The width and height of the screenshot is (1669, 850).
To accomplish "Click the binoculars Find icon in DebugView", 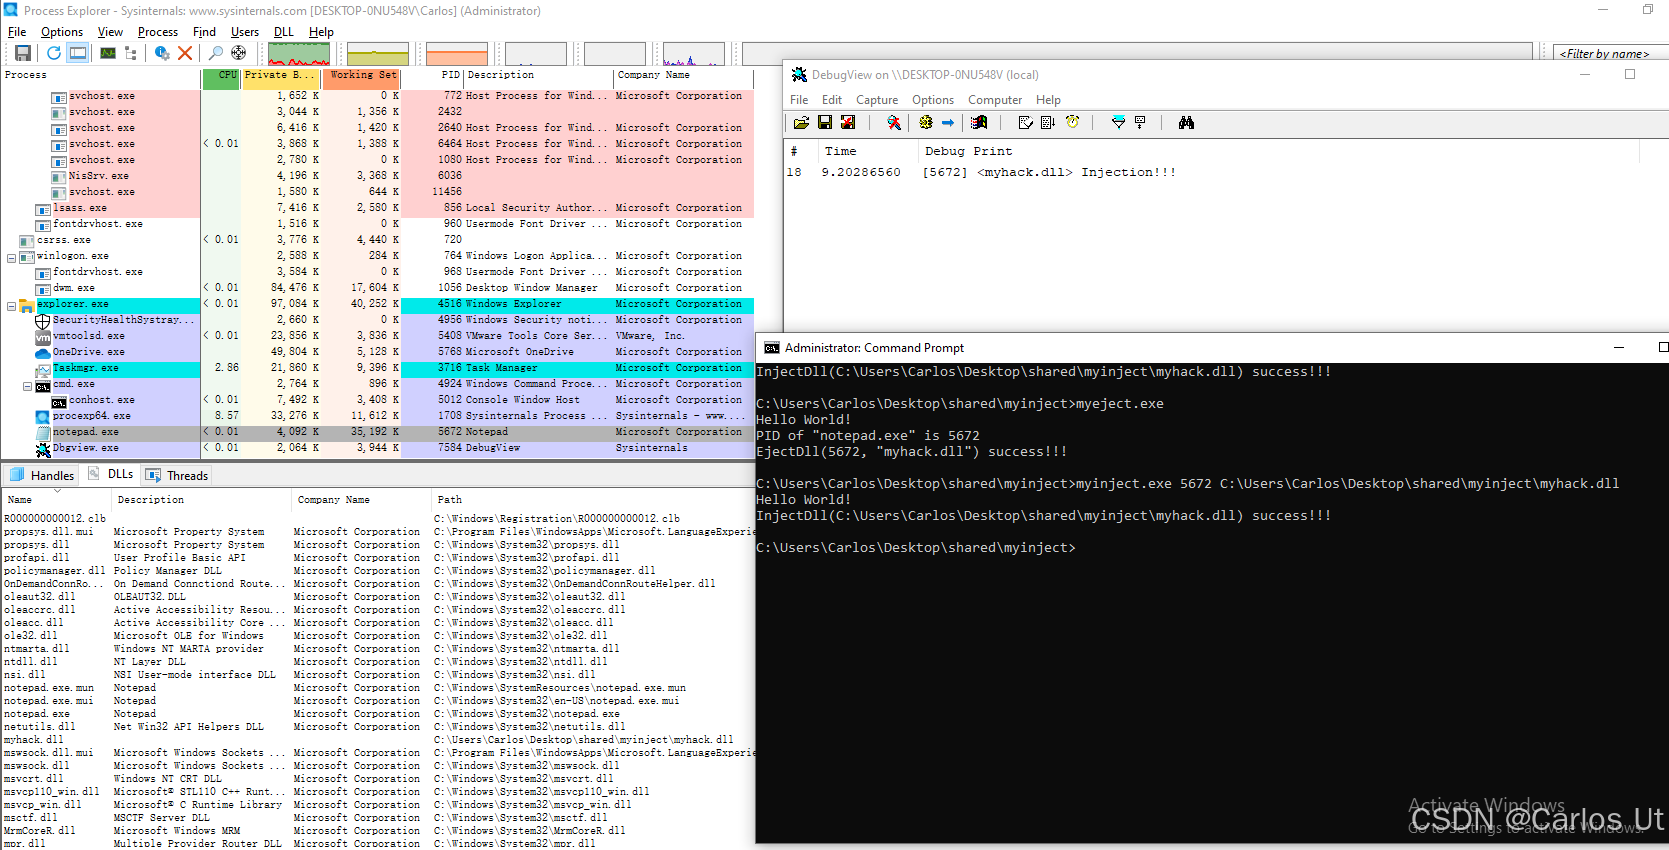I will pyautogui.click(x=1186, y=122).
